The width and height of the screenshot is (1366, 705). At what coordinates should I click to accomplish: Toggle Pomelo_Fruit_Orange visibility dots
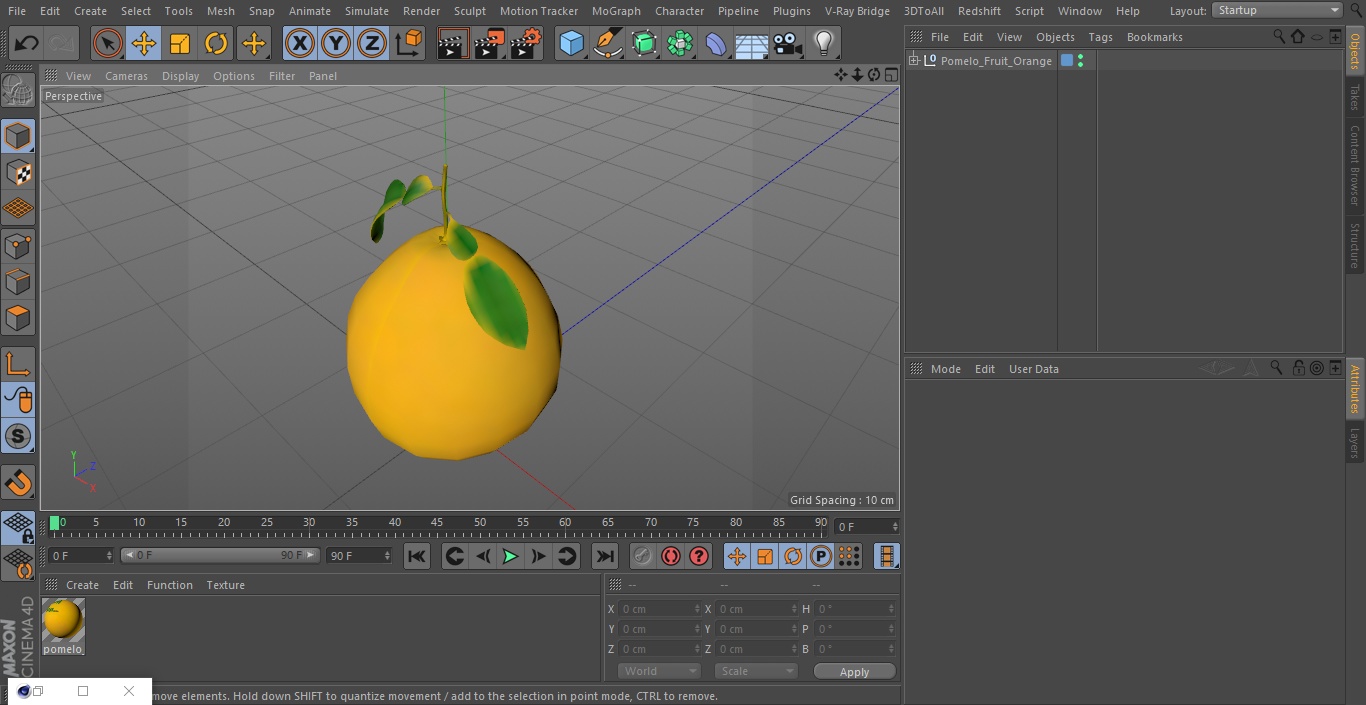tap(1080, 61)
